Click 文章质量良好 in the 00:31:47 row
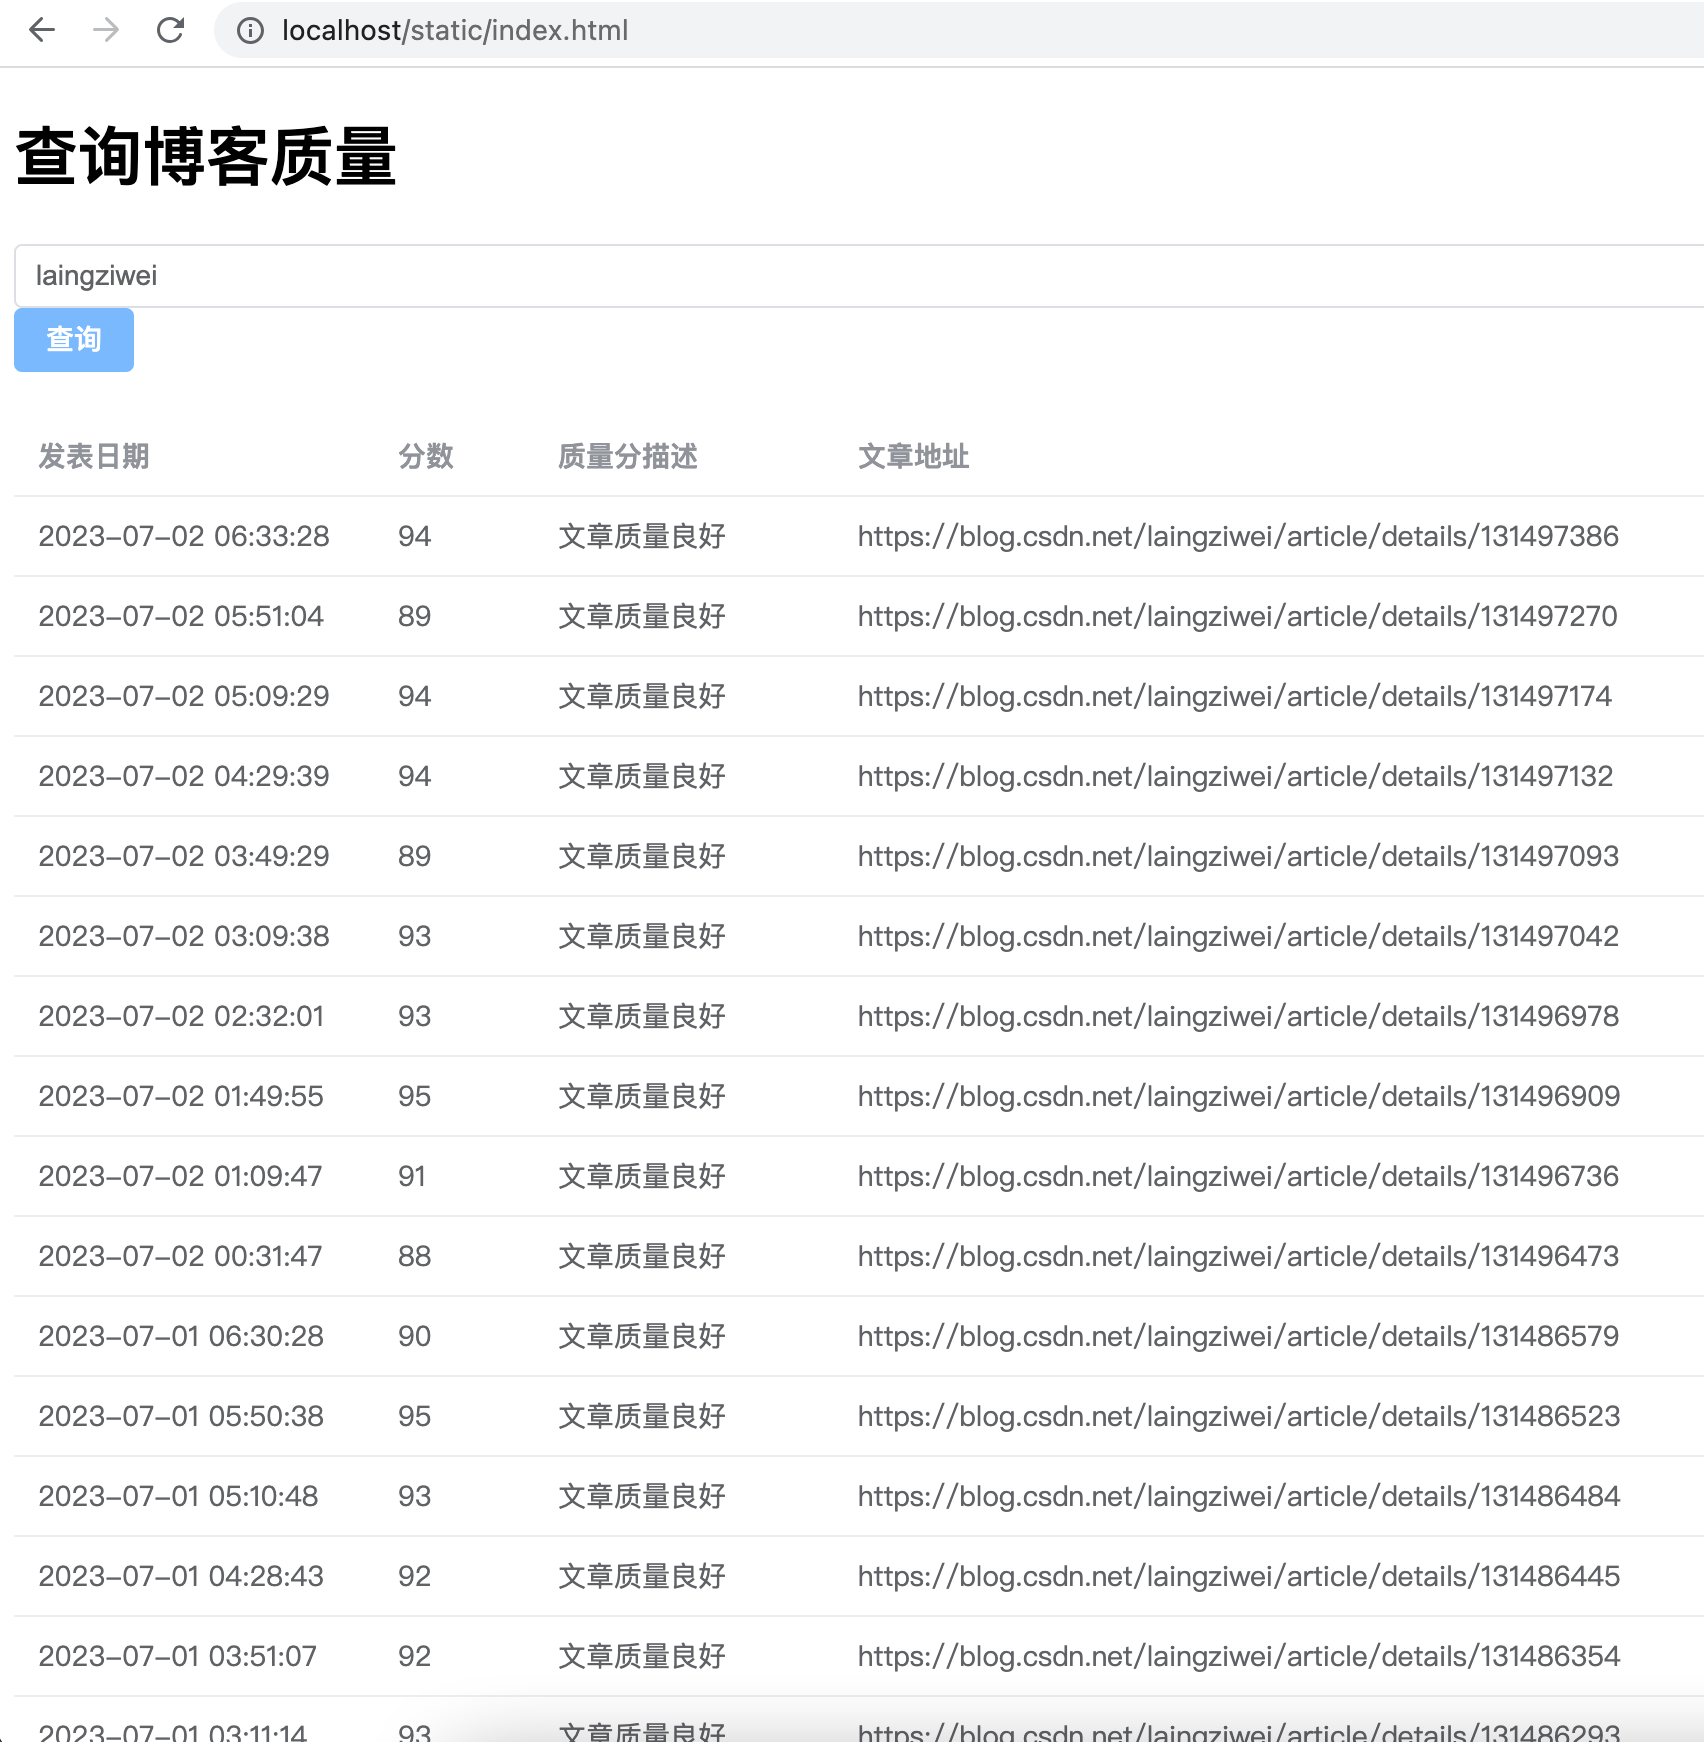The image size is (1704, 1742). [x=642, y=1257]
